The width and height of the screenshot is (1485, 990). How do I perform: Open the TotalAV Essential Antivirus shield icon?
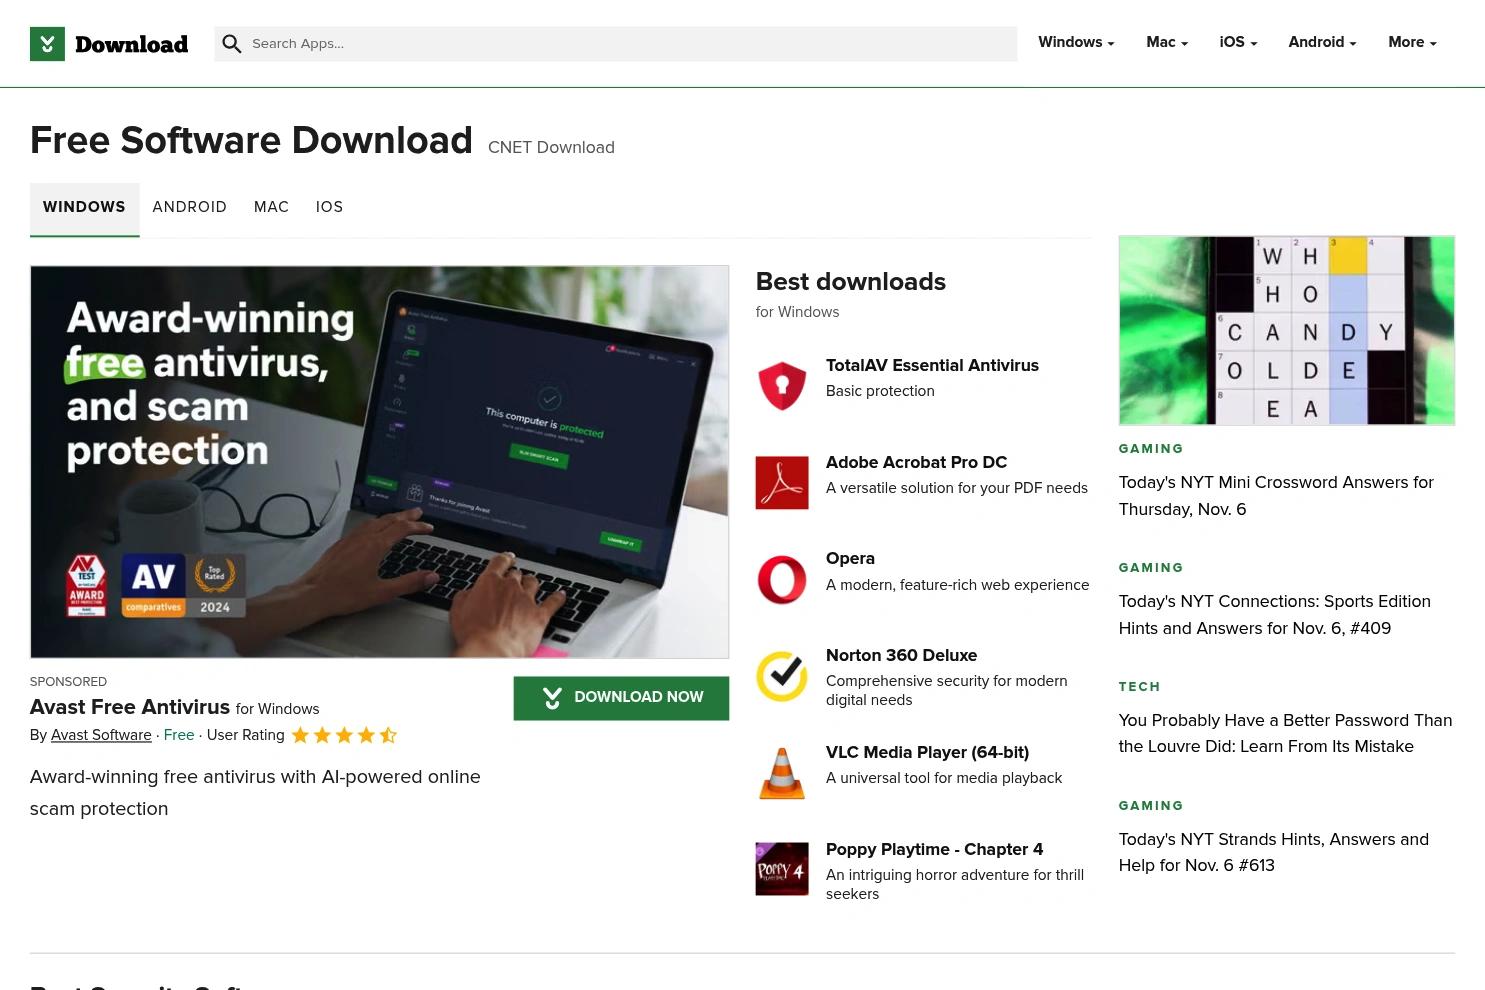point(782,386)
